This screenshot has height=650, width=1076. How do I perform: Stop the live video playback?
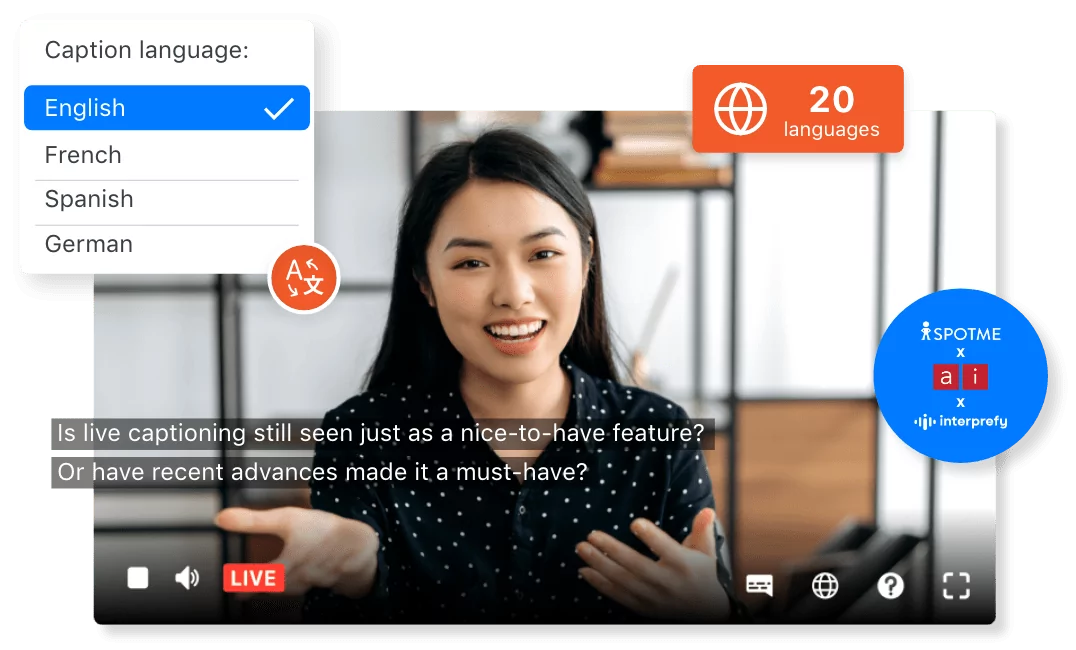[138, 578]
